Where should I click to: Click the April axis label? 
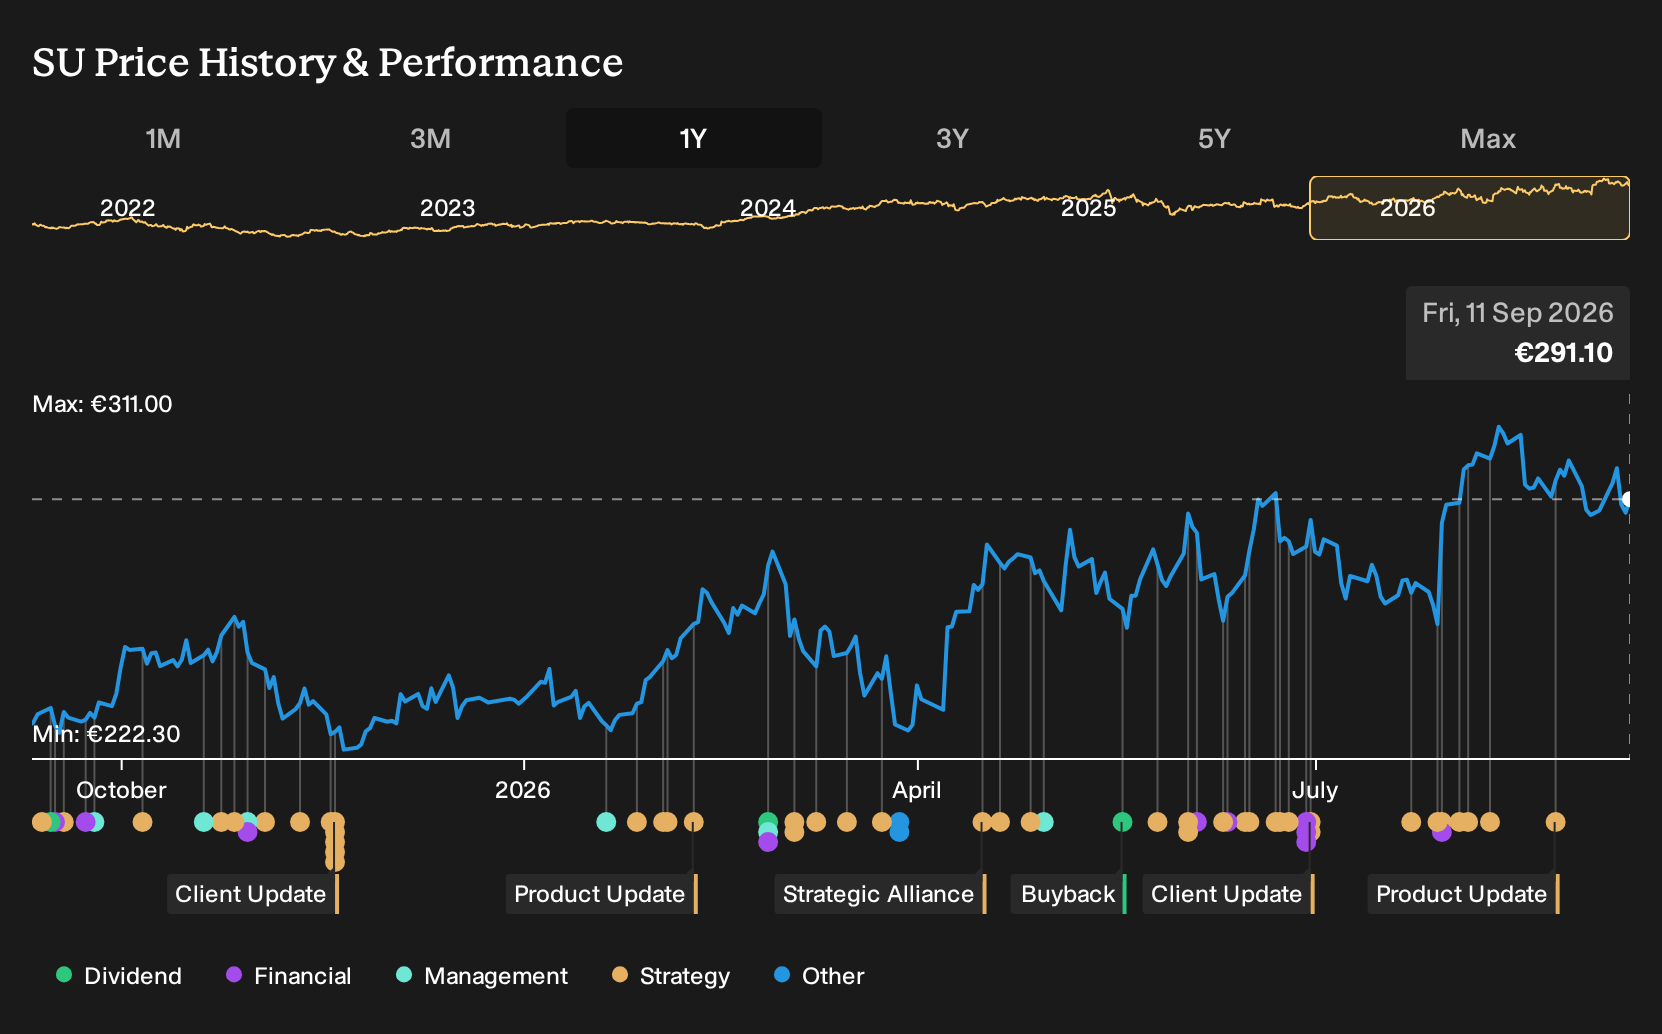coord(917,790)
